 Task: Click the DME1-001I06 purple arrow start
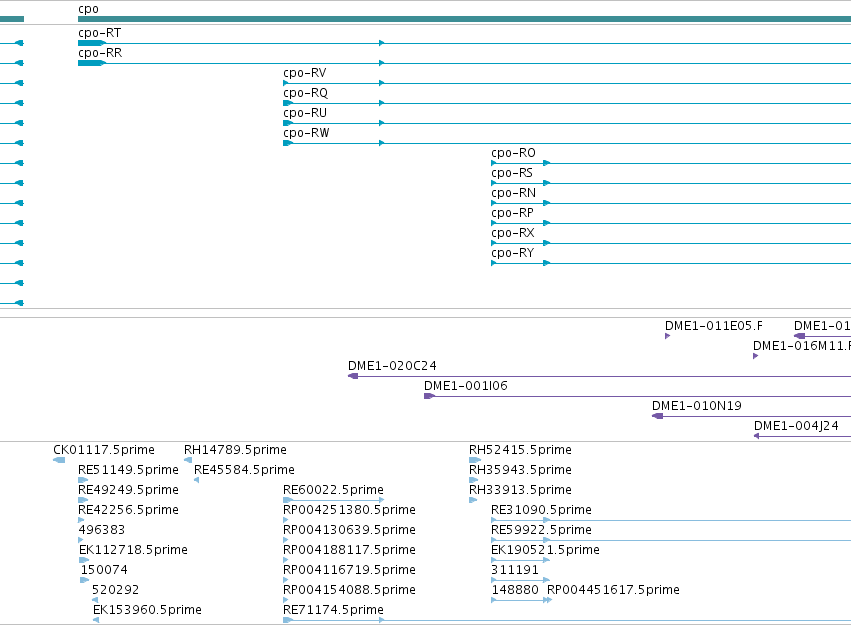(429, 396)
